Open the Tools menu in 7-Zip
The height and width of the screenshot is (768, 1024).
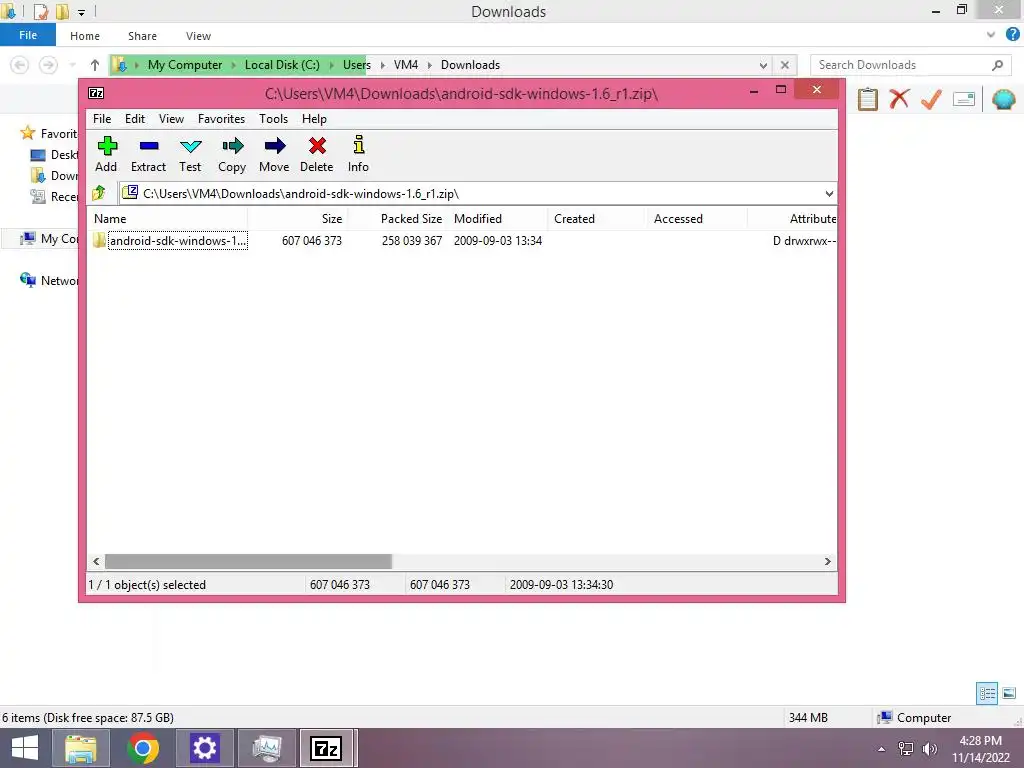point(273,119)
